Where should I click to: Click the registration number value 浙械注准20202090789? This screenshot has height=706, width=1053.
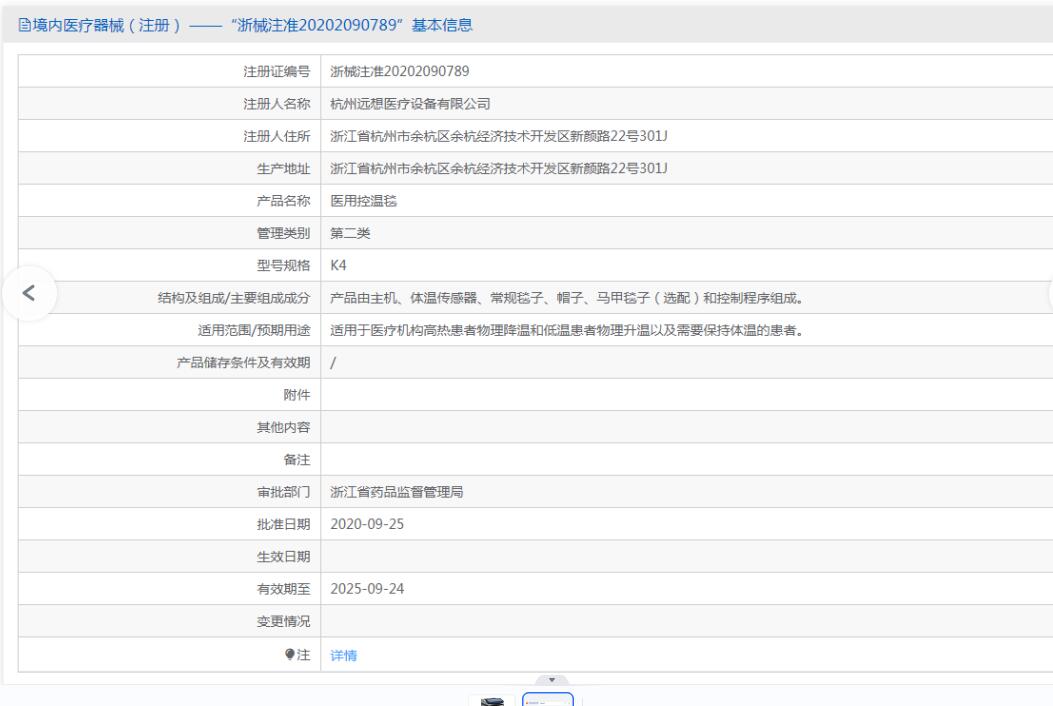[x=400, y=71]
